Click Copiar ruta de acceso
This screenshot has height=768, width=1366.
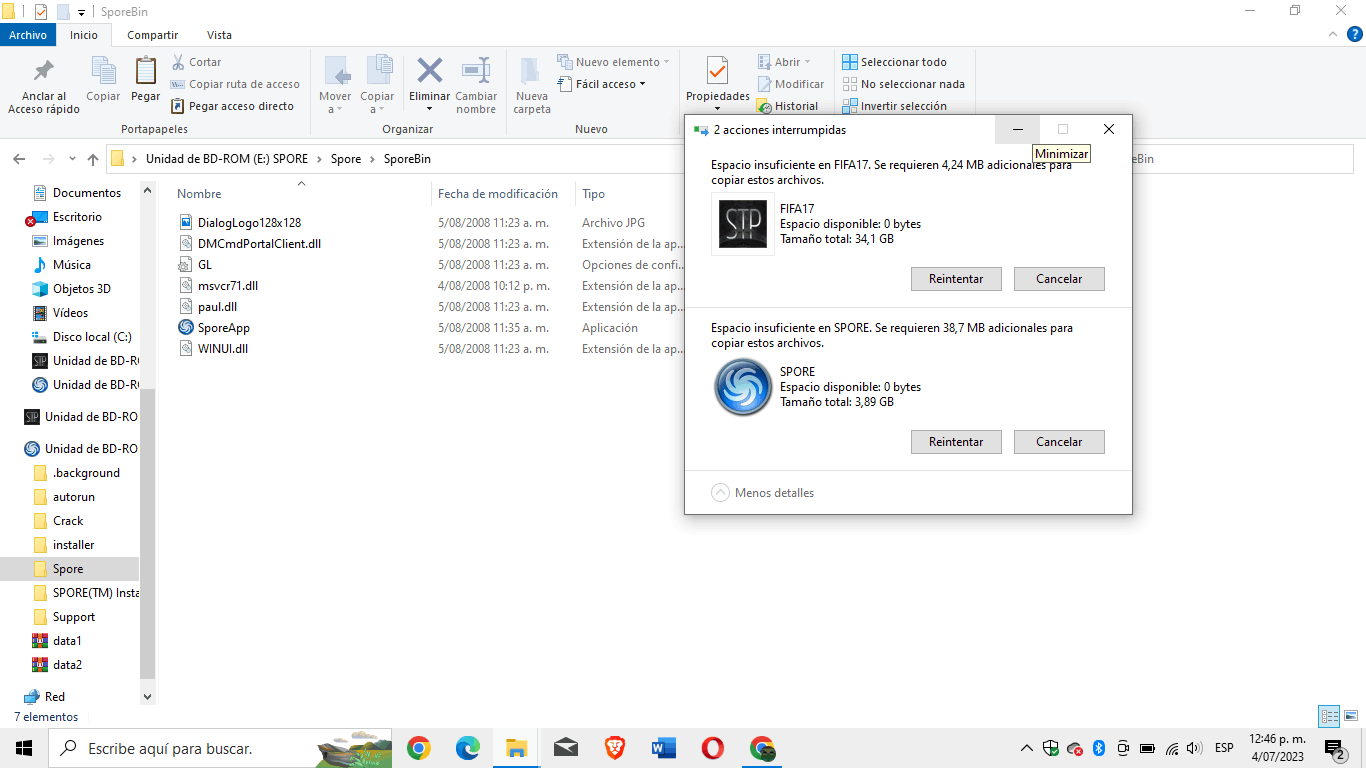(x=235, y=84)
